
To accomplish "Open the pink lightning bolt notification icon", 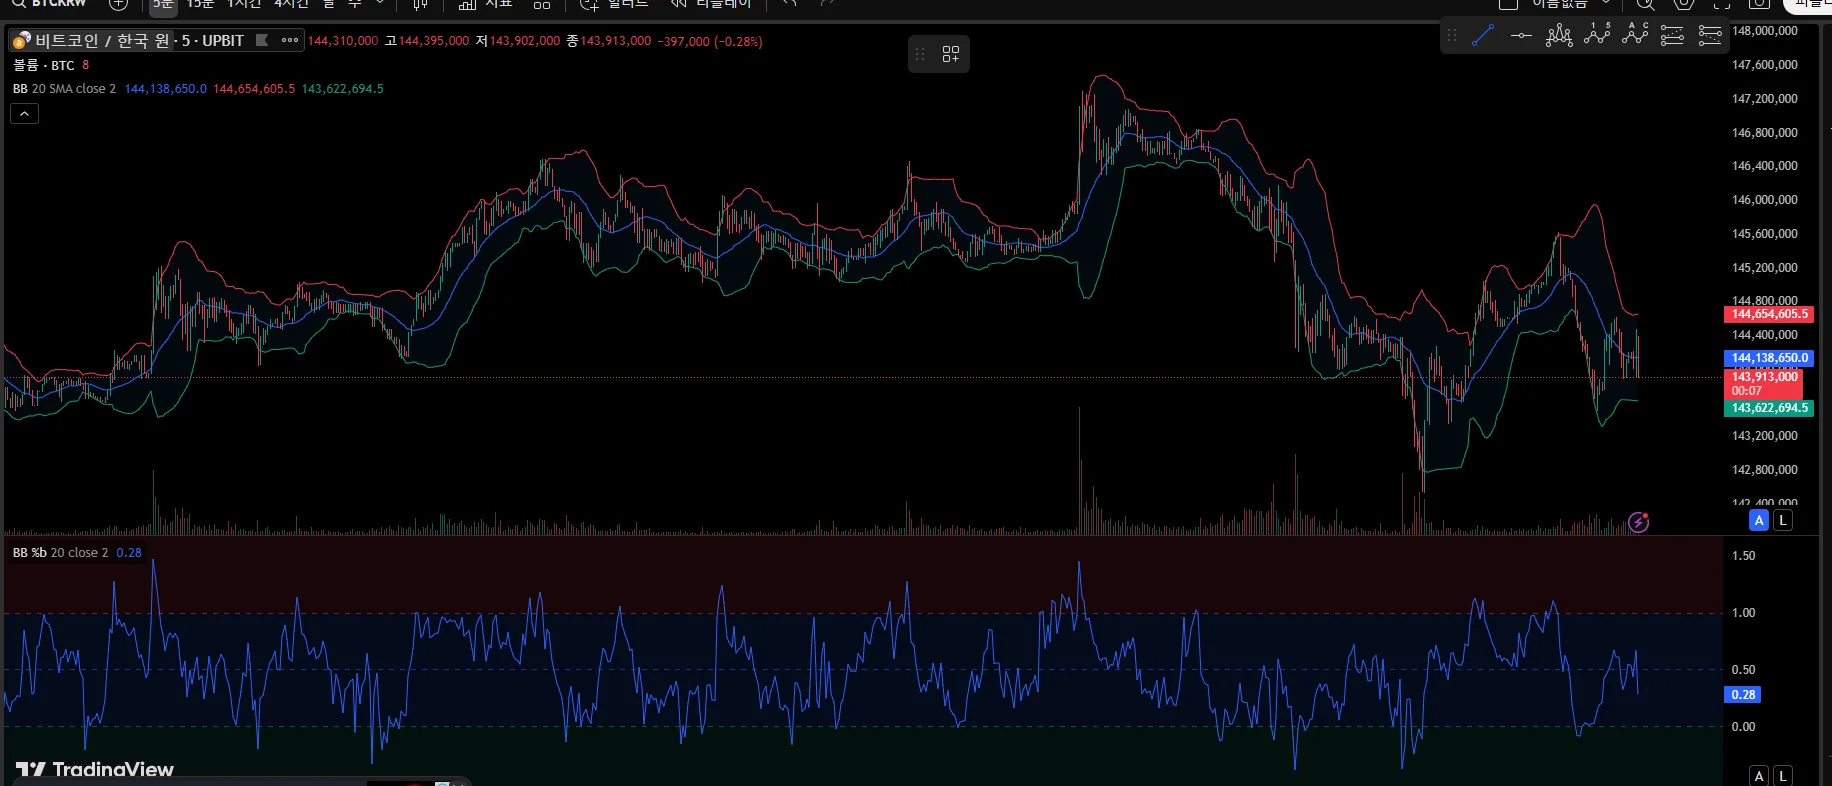I will tap(1638, 522).
